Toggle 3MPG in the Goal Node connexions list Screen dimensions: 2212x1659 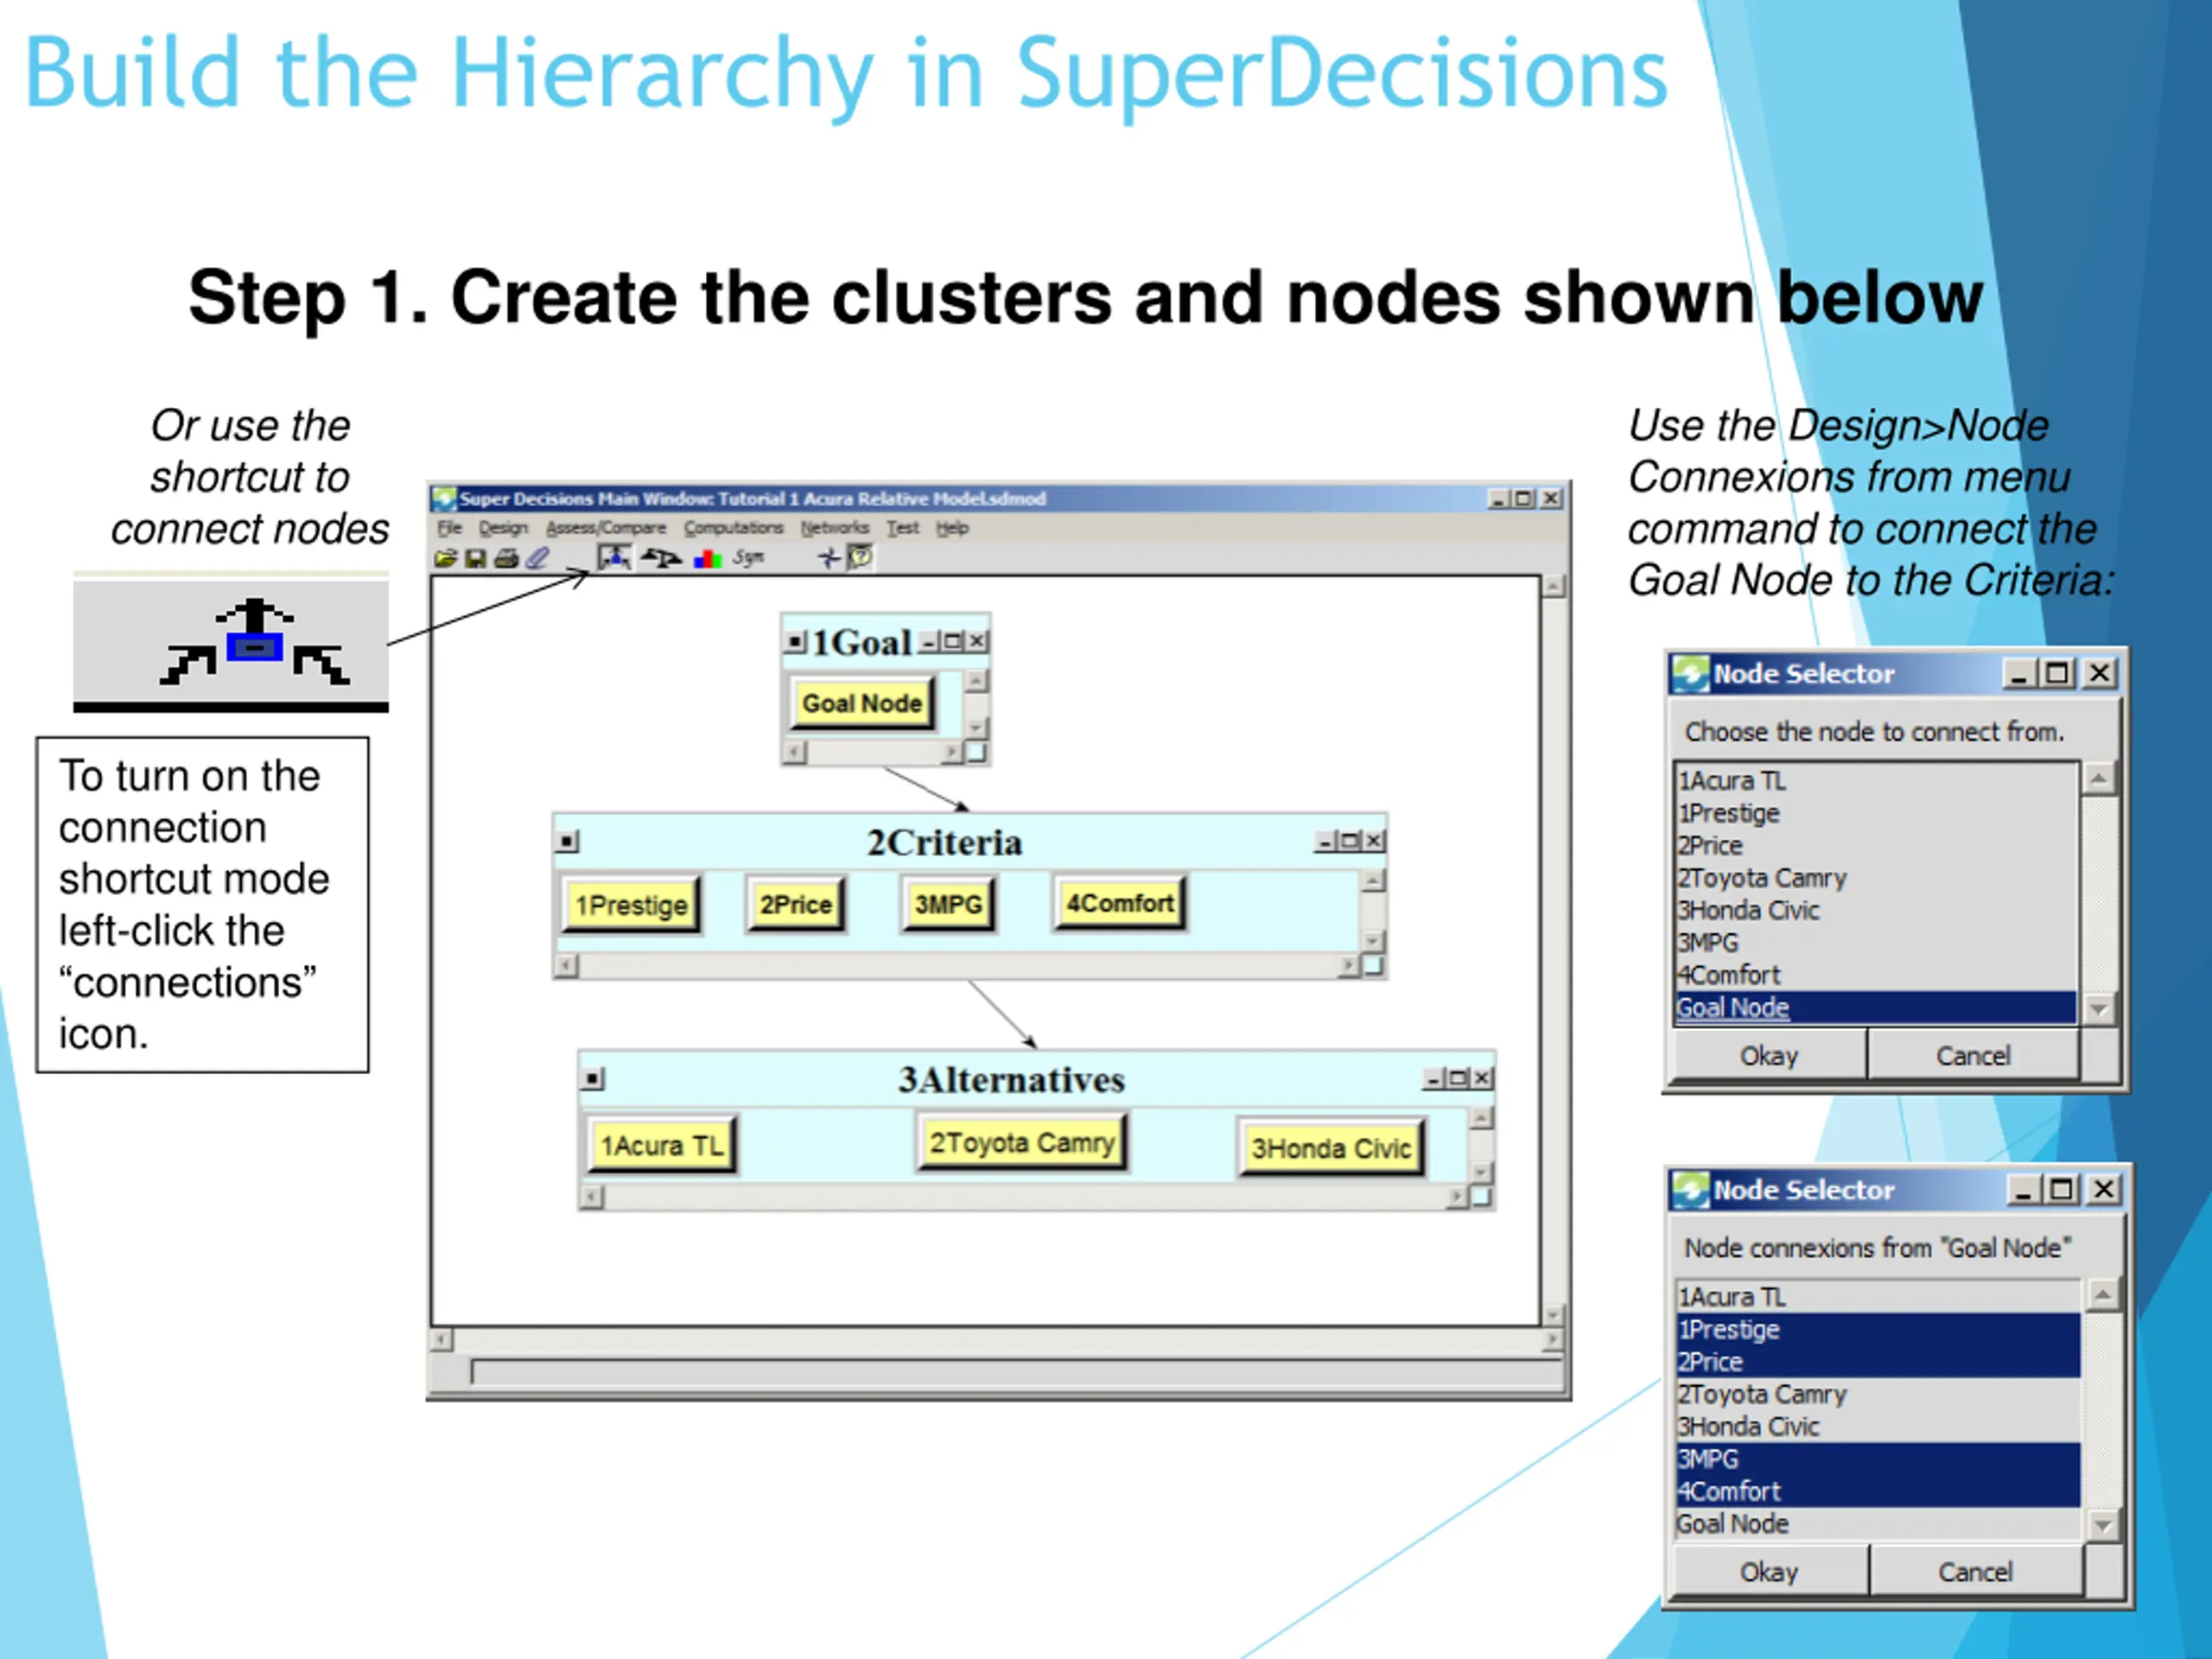point(1877,1459)
